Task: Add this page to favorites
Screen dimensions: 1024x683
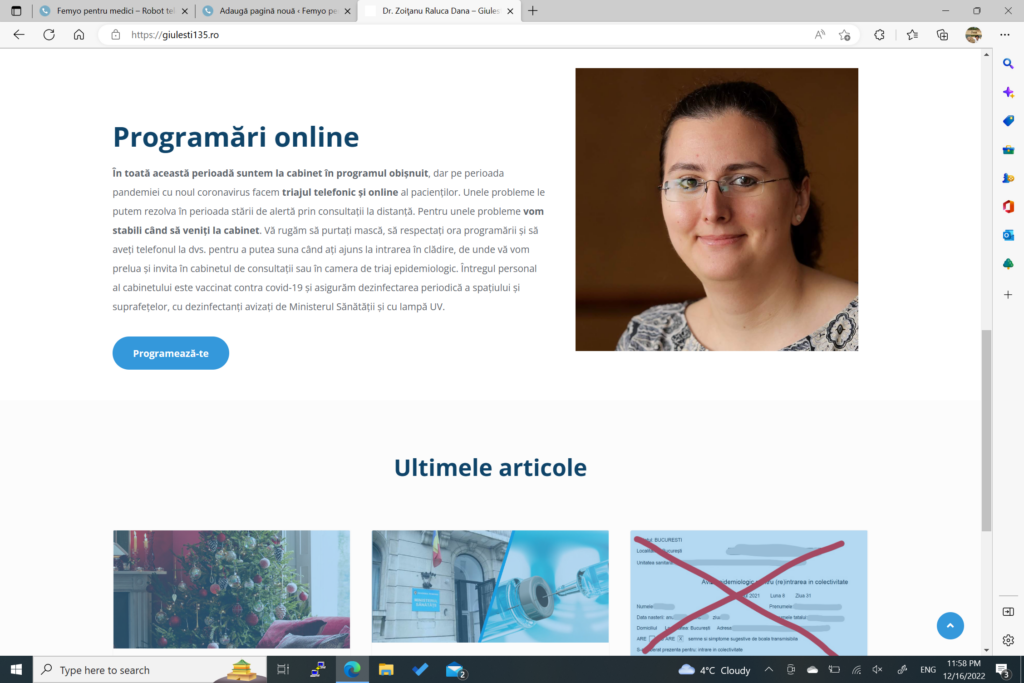Action: (845, 35)
